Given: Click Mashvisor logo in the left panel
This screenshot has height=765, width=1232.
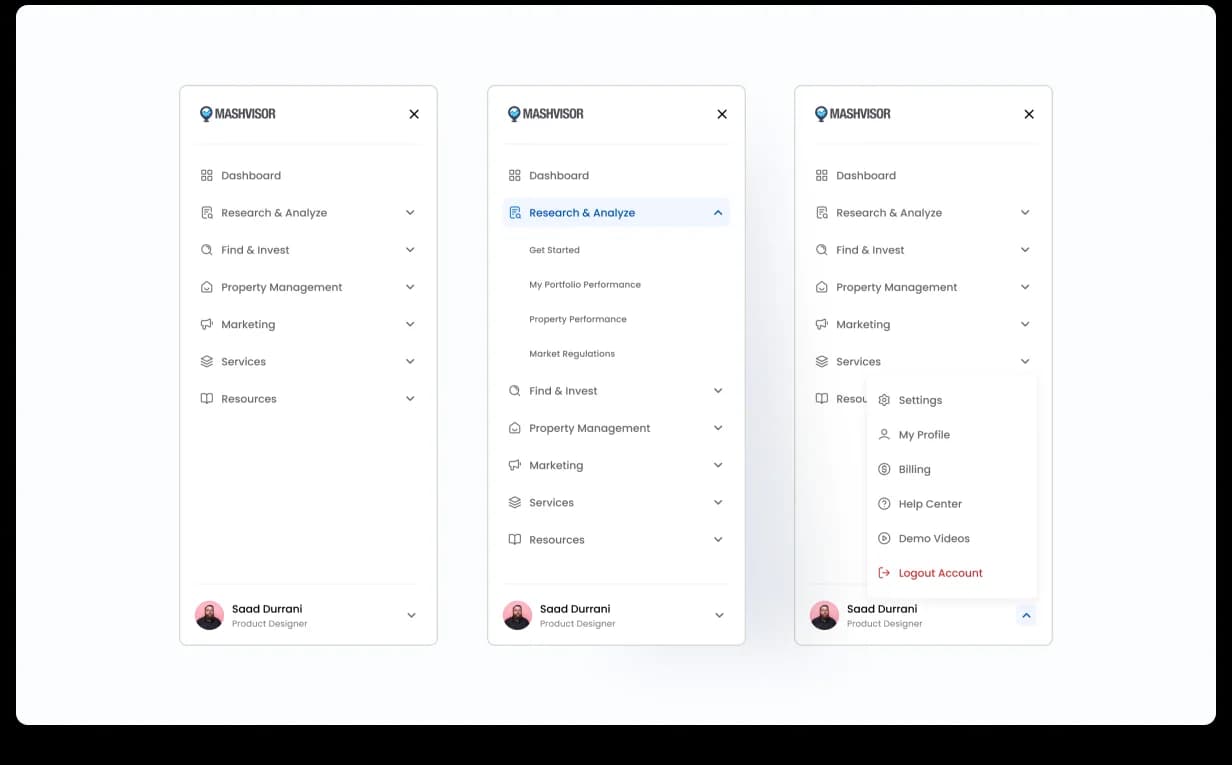Looking at the screenshot, I should click(238, 114).
